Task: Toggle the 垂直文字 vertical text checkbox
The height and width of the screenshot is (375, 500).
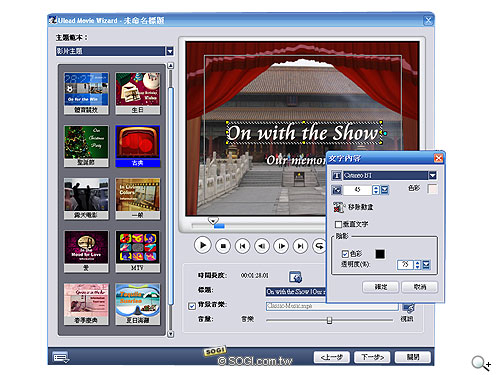Action: (338, 224)
